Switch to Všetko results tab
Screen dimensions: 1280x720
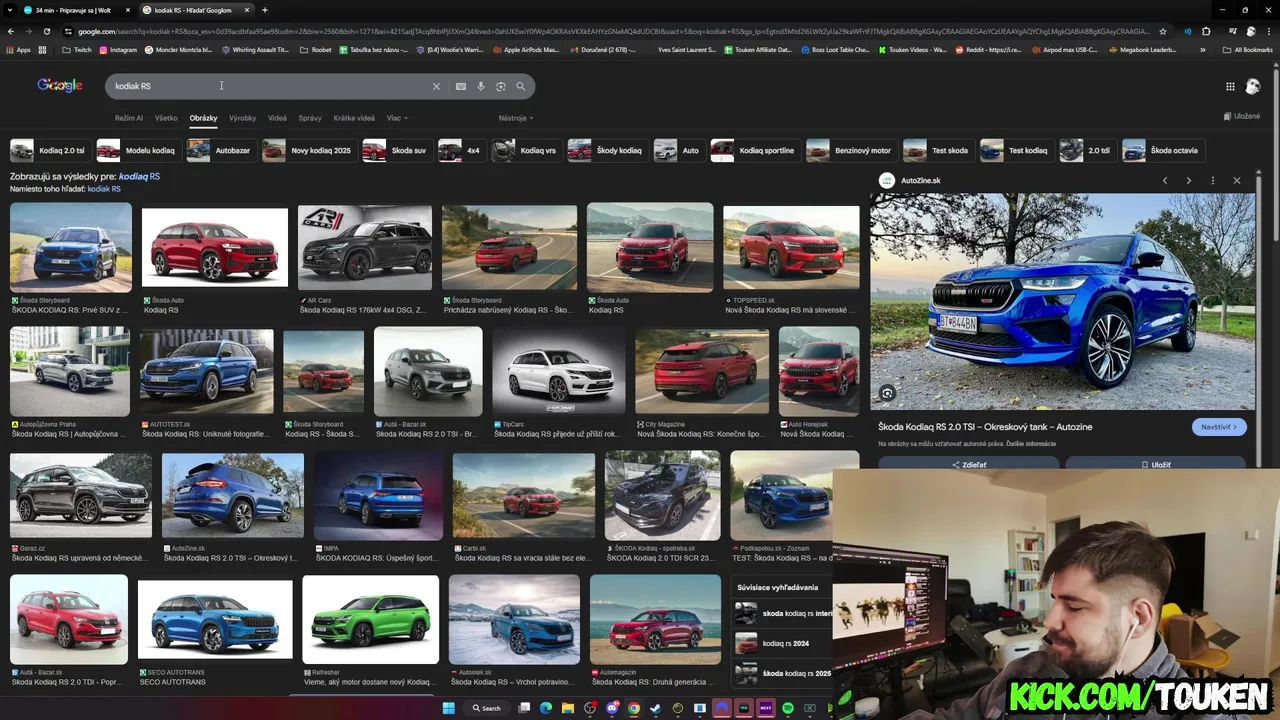click(166, 118)
